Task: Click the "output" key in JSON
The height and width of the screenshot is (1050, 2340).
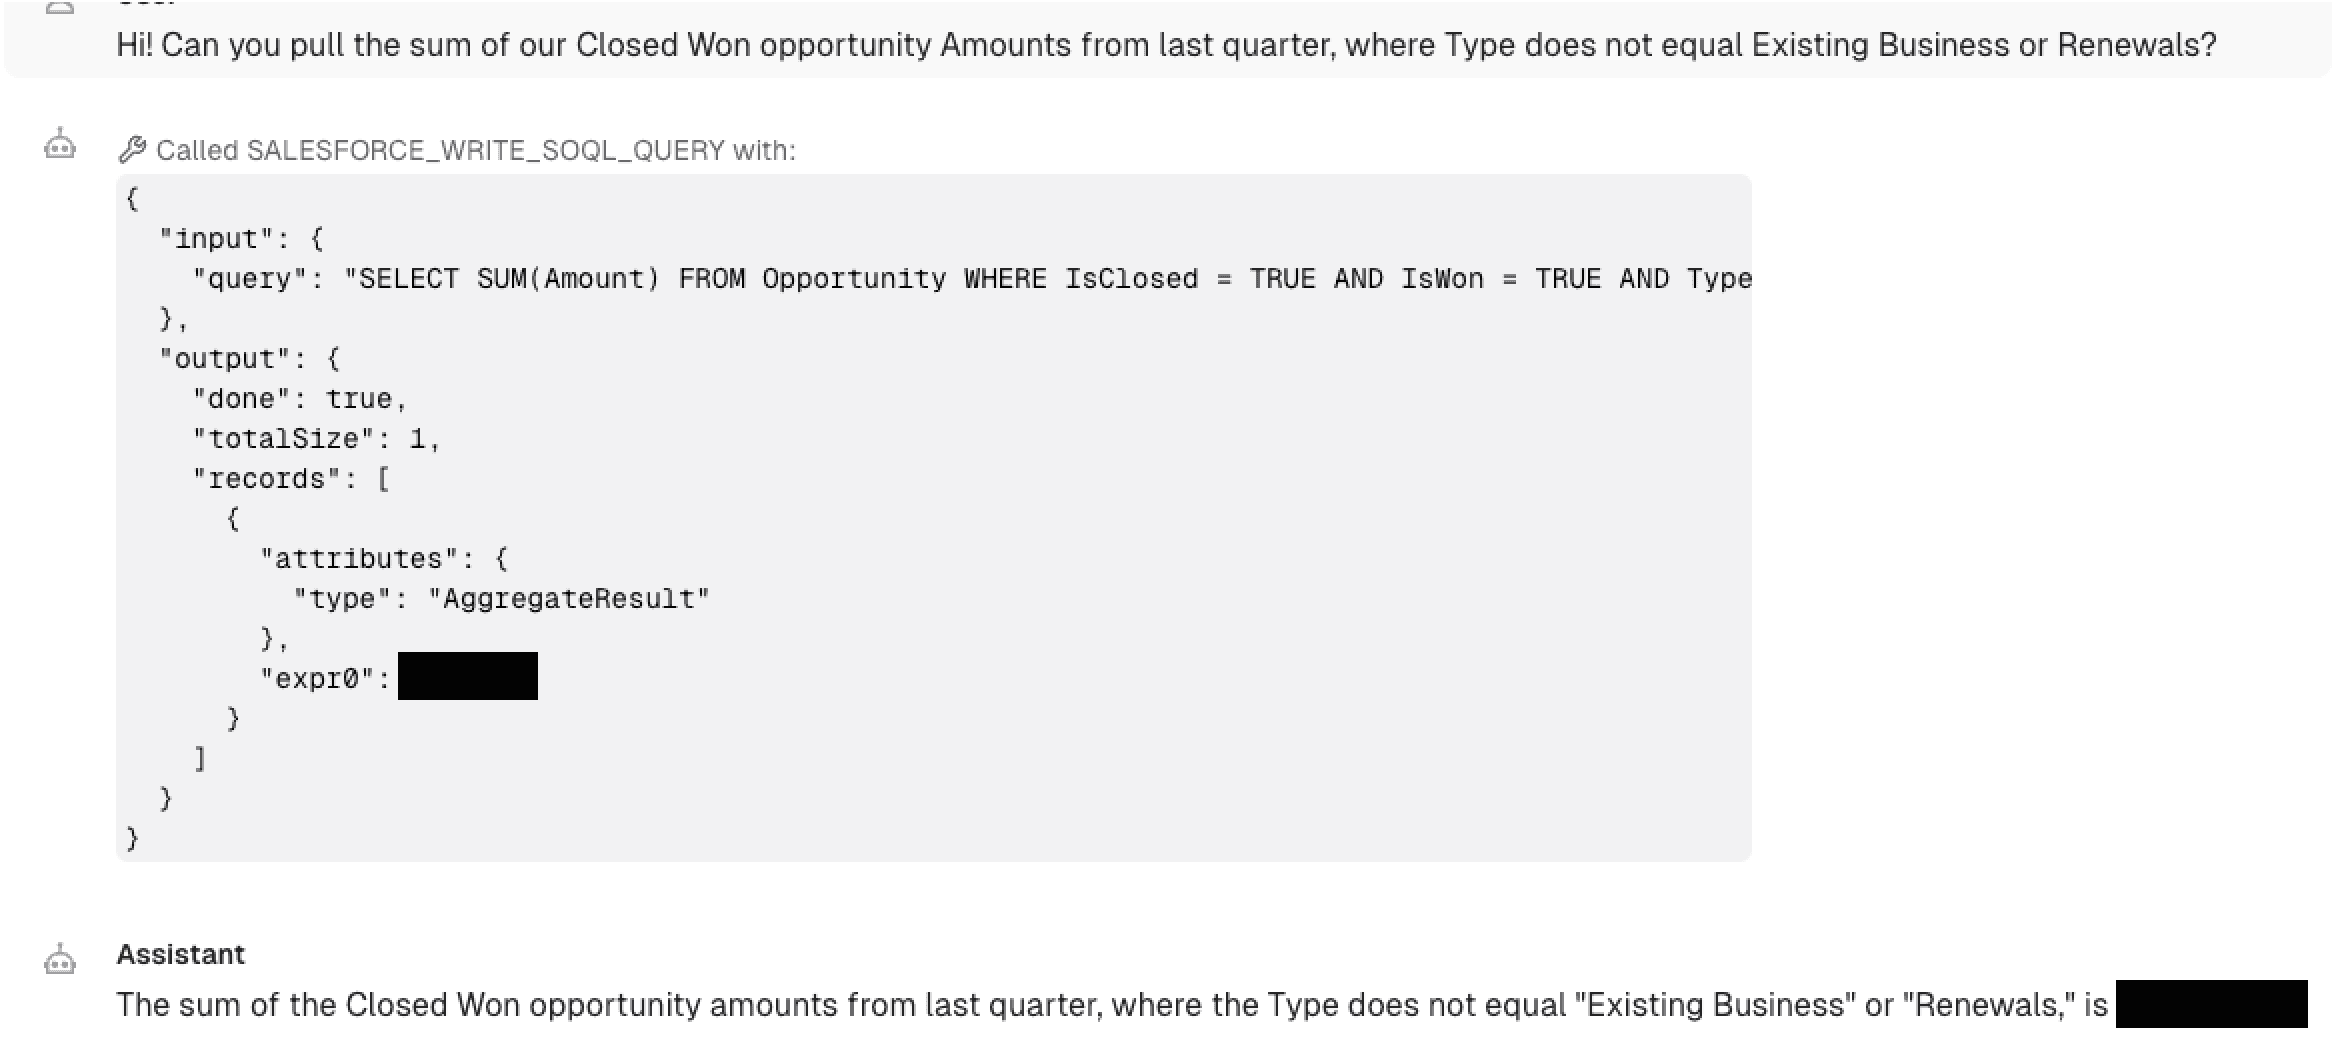Action: click(224, 359)
